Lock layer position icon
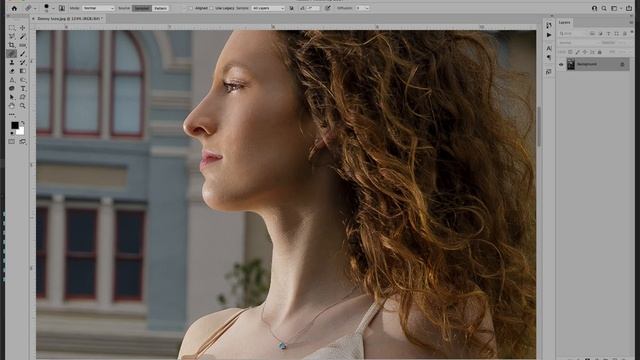640x360 pixels. point(585,52)
